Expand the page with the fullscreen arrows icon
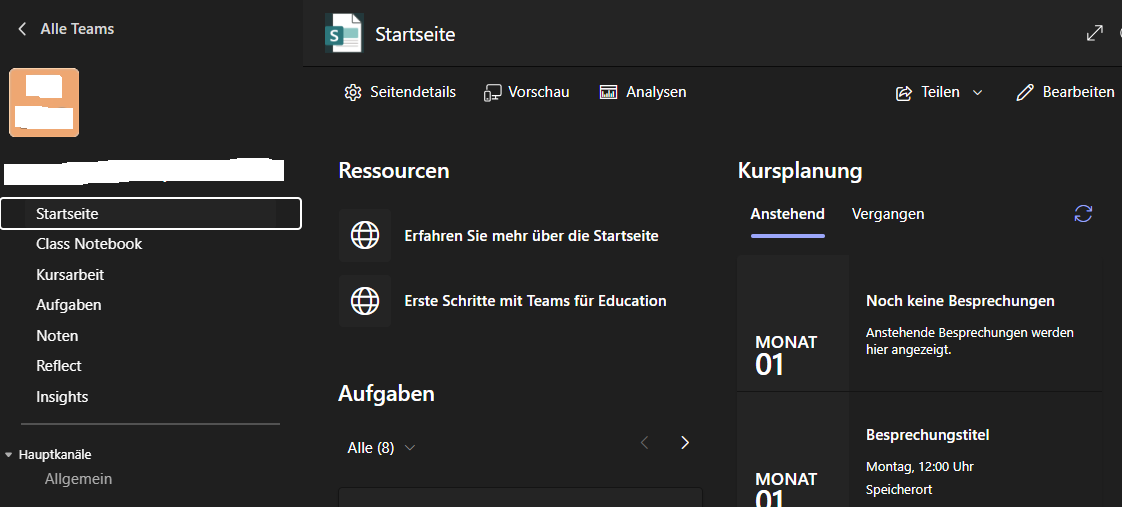 pyautogui.click(x=1094, y=33)
